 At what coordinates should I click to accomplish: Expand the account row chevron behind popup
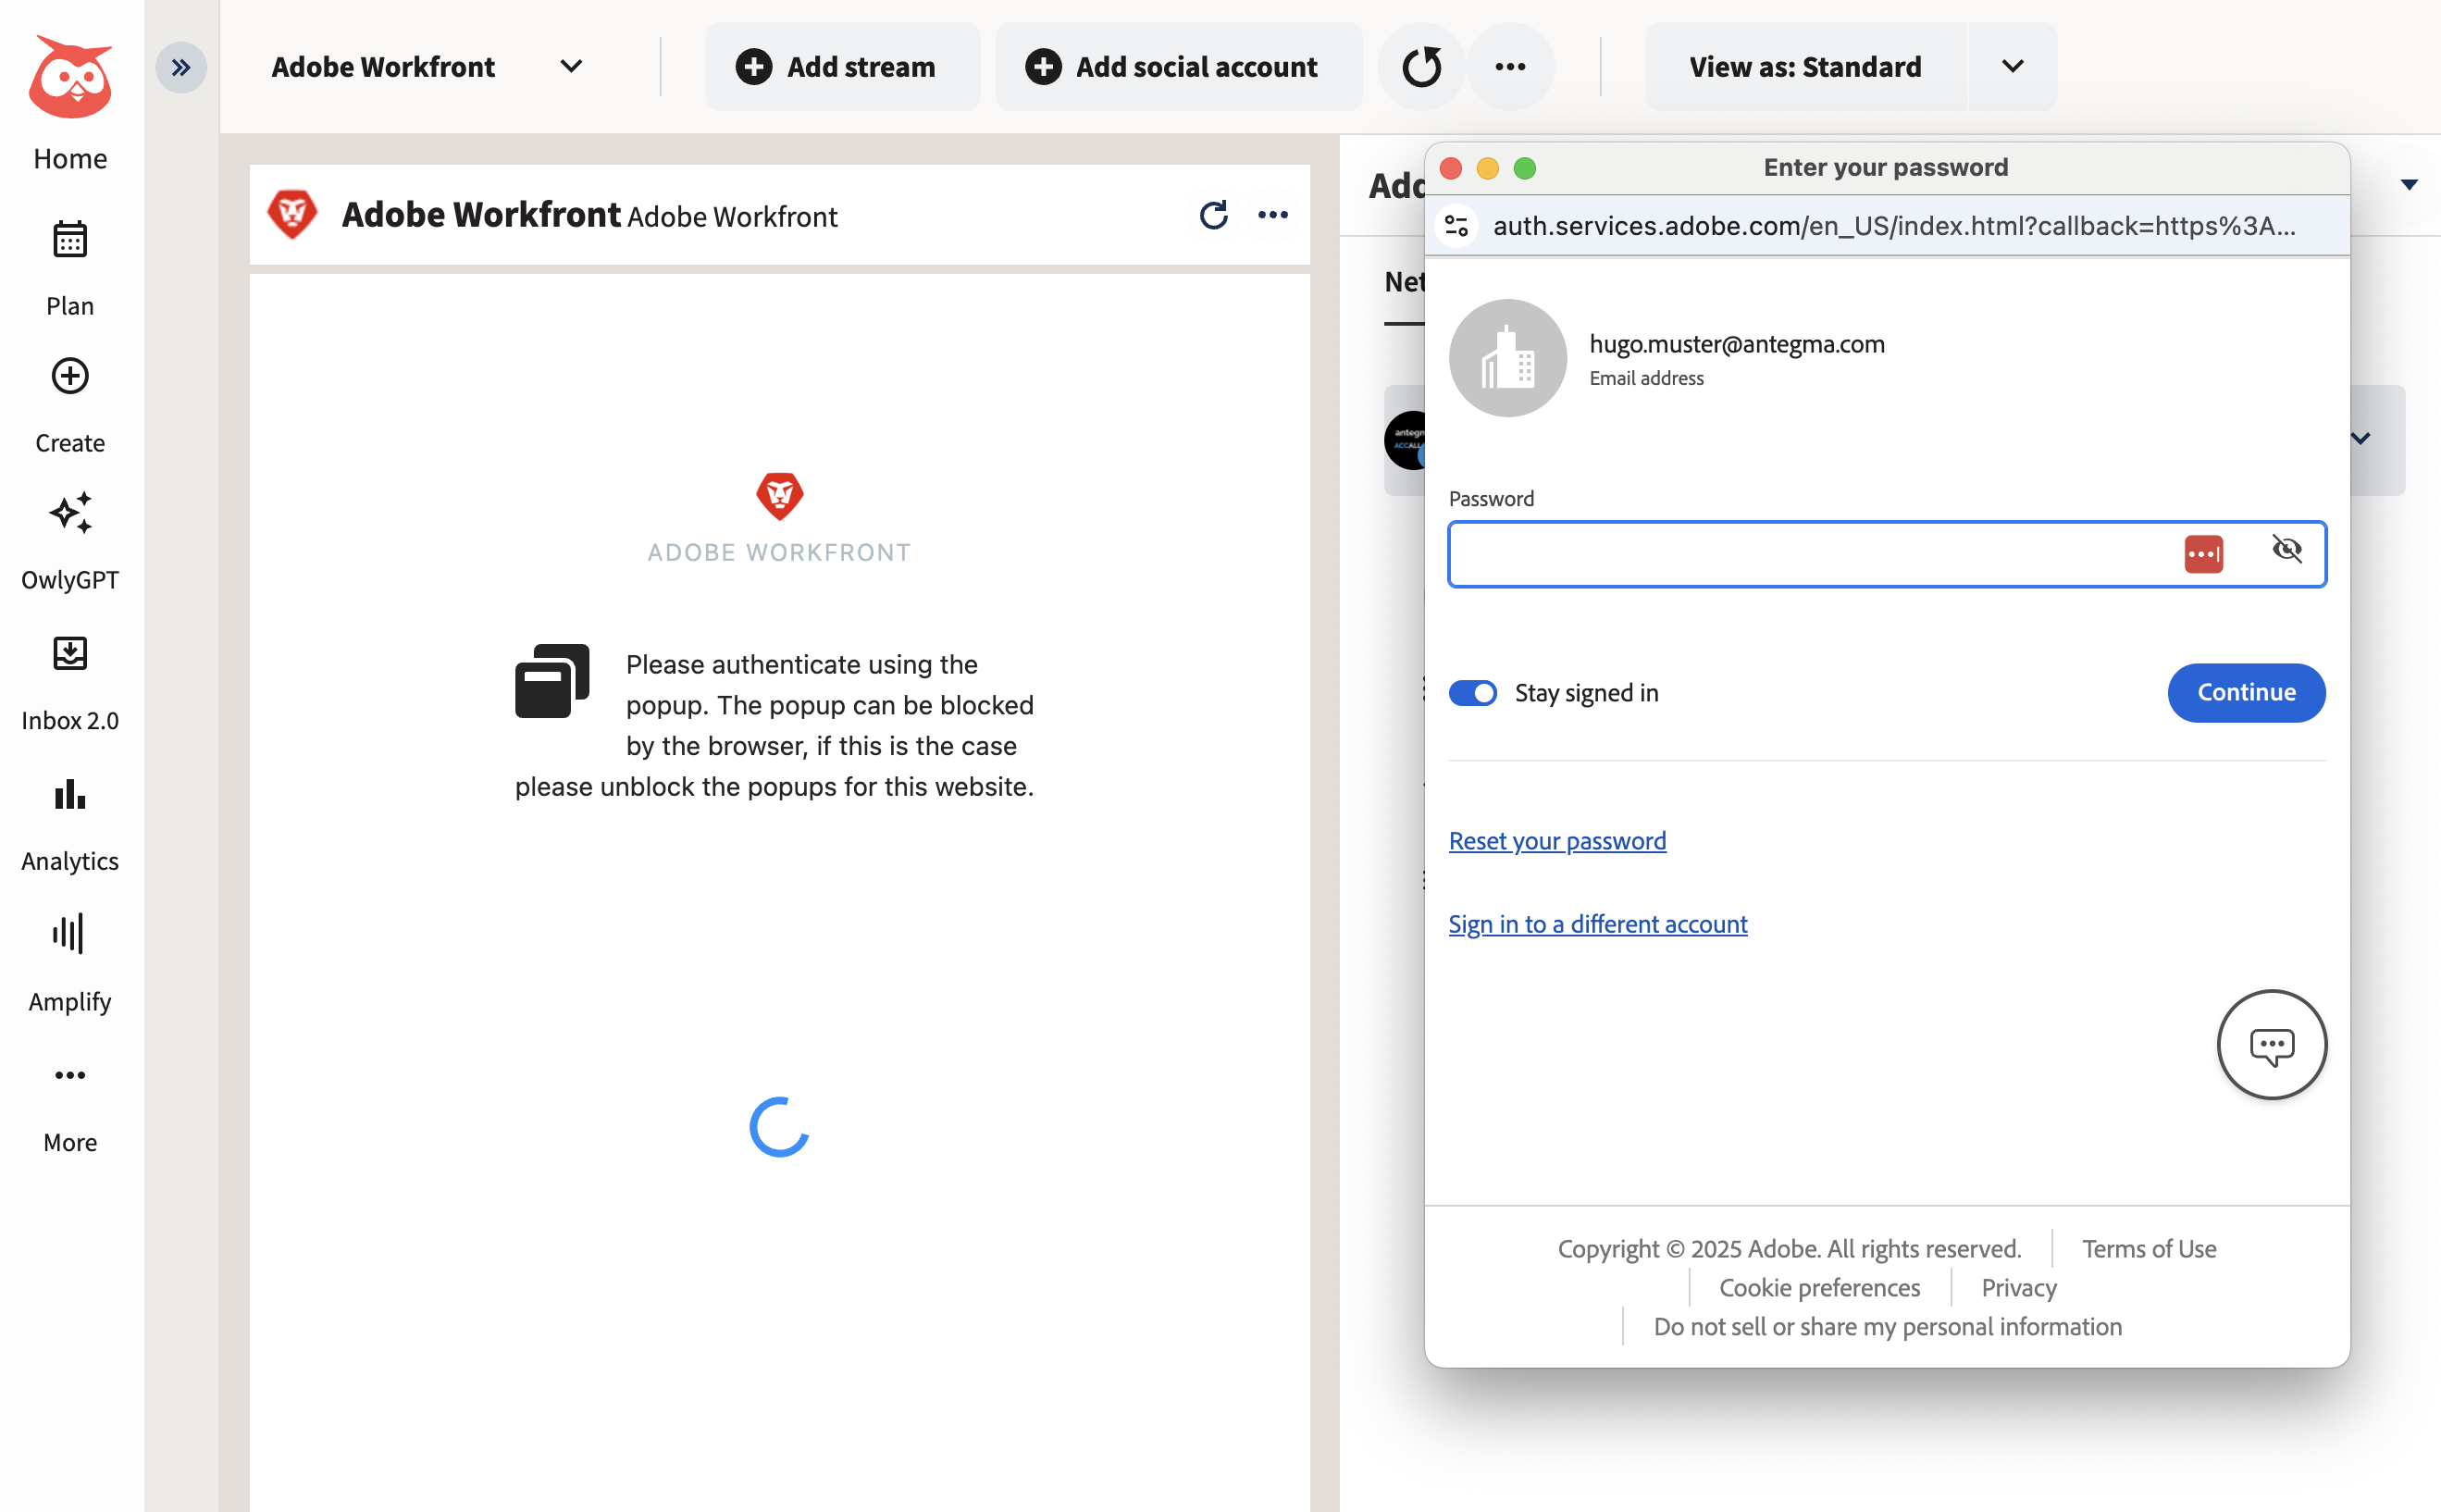(2361, 438)
